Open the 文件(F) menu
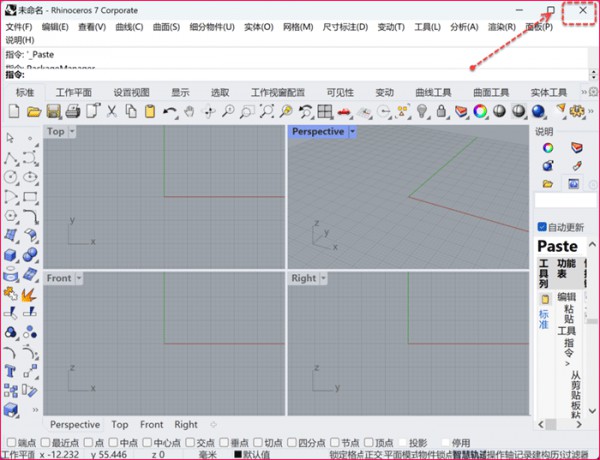The image size is (600, 460). click(x=19, y=27)
